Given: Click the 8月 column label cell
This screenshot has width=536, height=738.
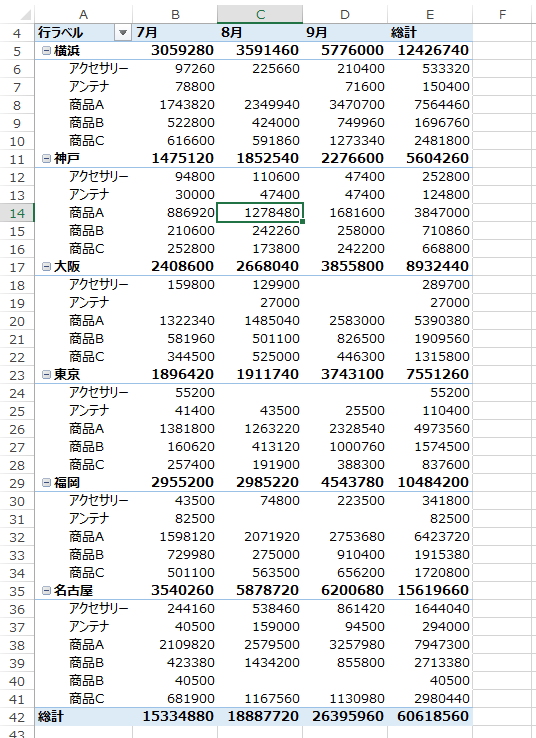Looking at the screenshot, I should (260, 32).
